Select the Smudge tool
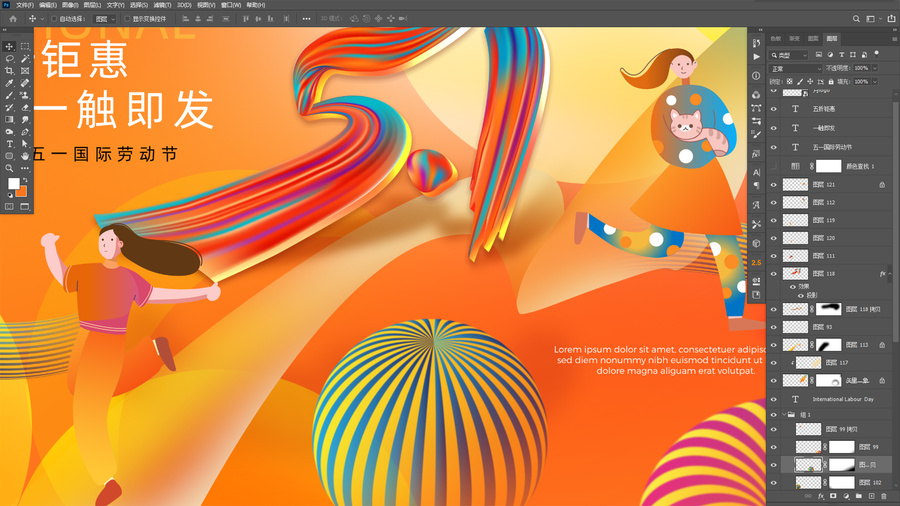Viewport: 900px width, 506px height. coord(25,119)
